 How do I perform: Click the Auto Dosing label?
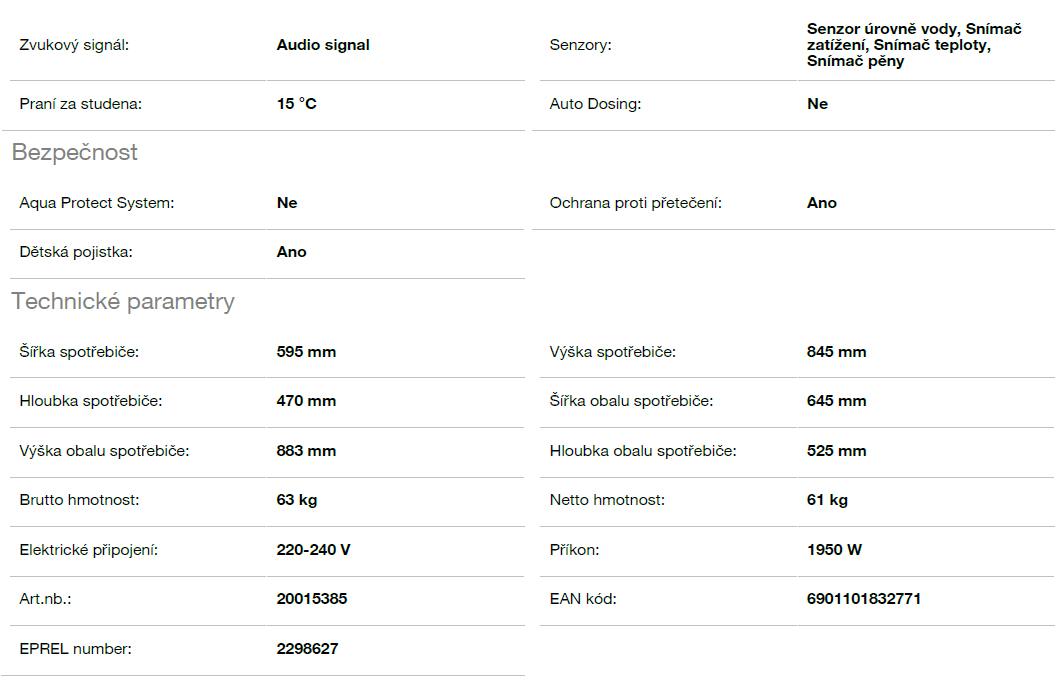pos(595,104)
